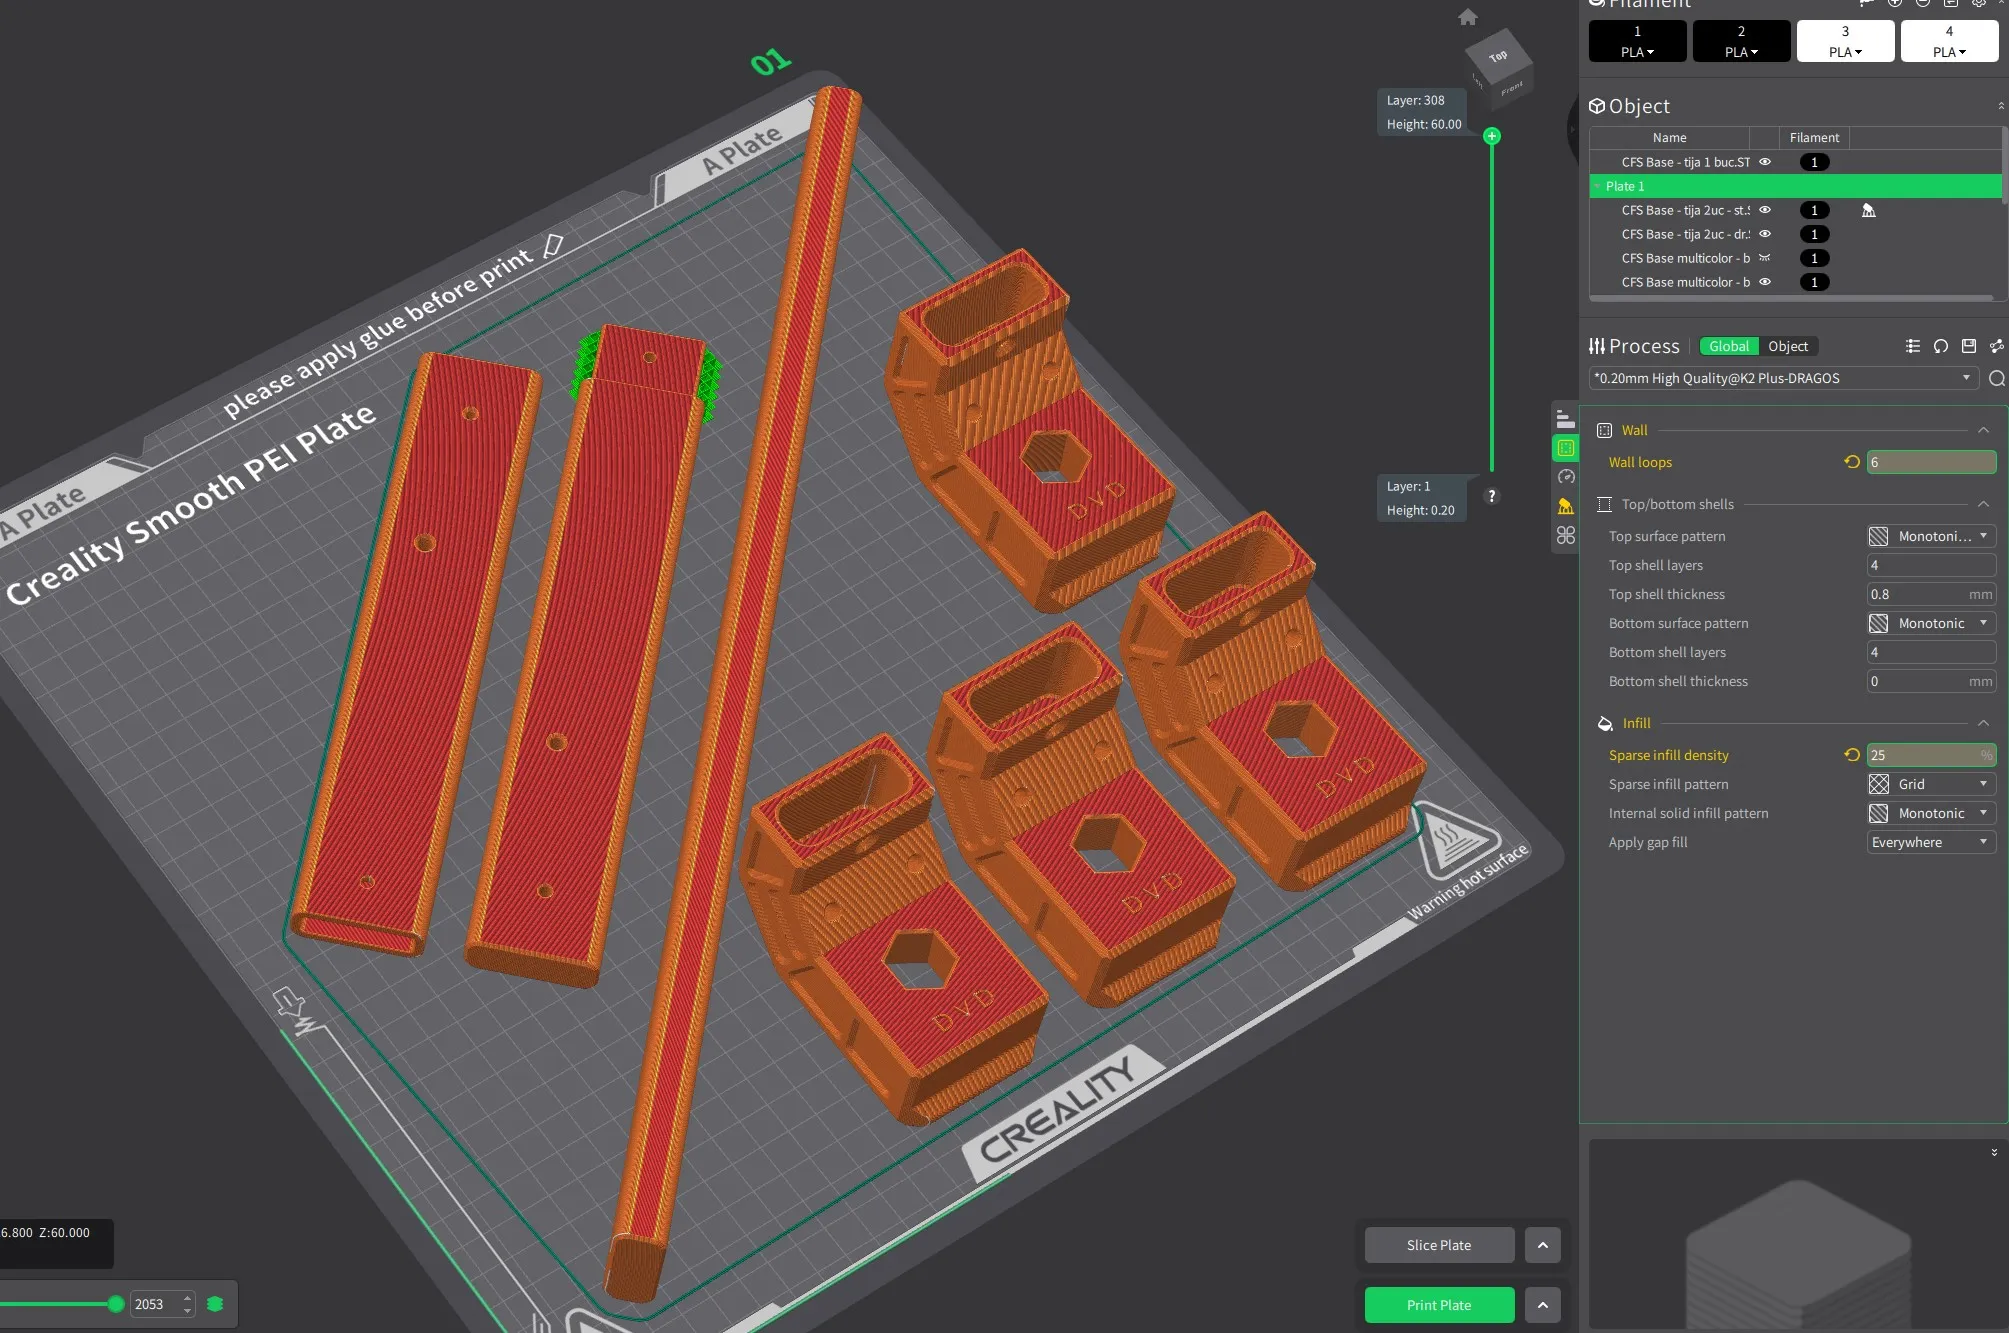Hide CFS Base - tija 2uc - dr object

coord(1765,234)
